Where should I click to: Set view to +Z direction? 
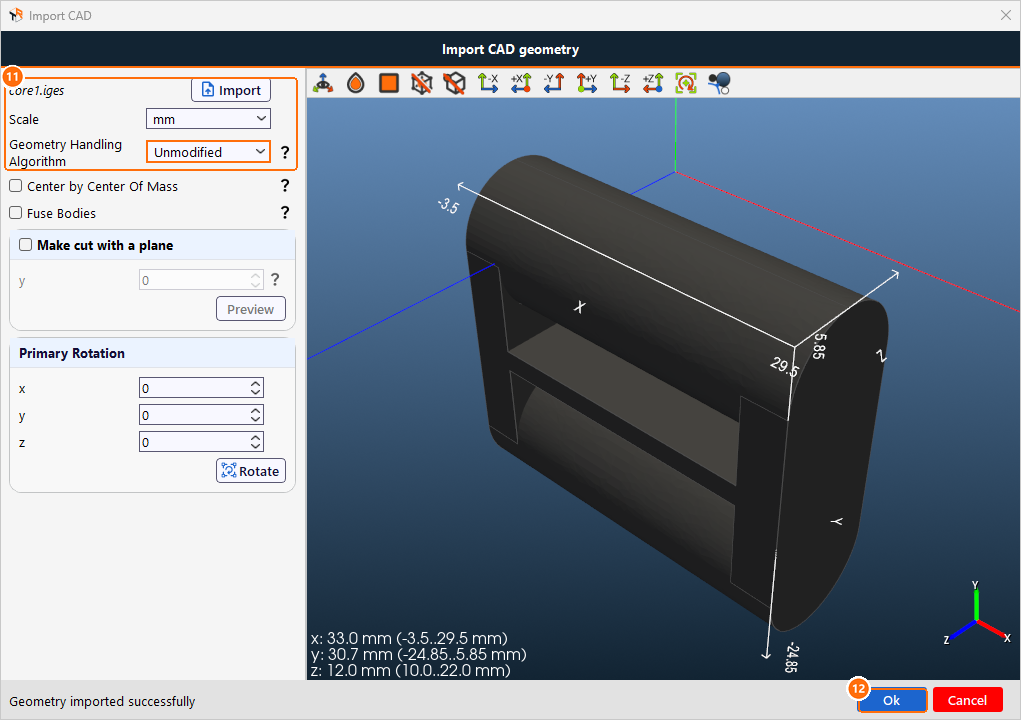coord(653,83)
